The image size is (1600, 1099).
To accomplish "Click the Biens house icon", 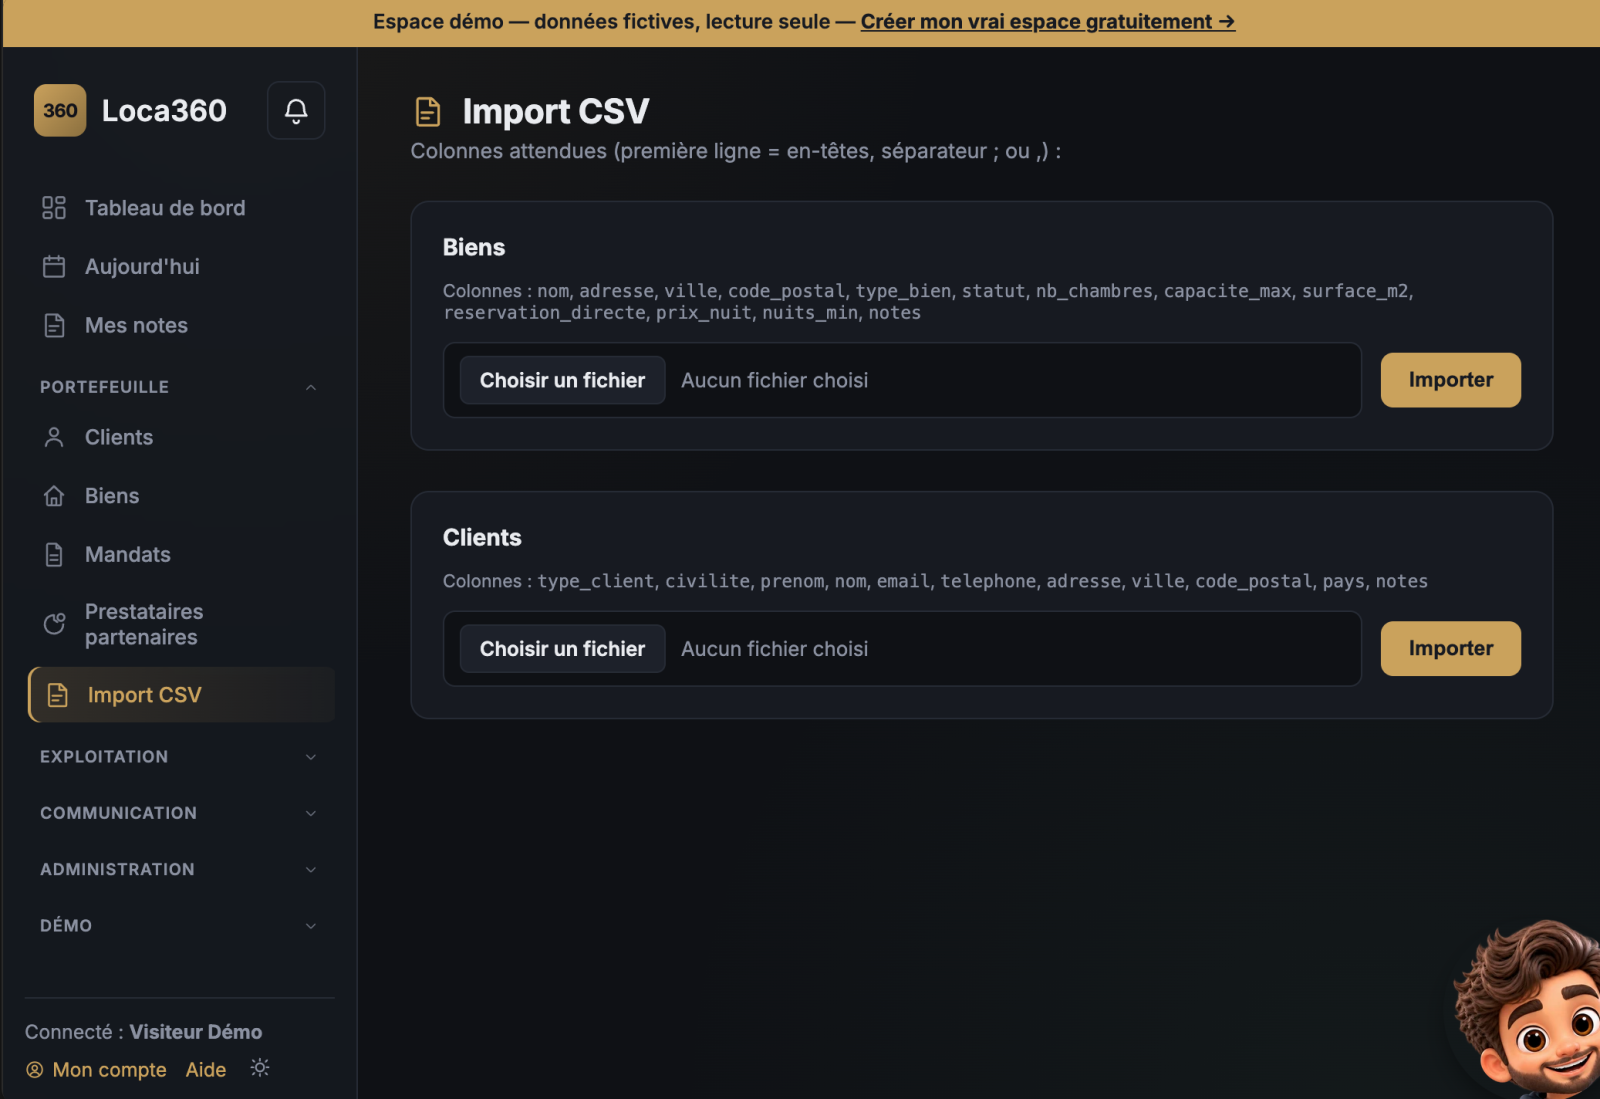I will click(54, 496).
